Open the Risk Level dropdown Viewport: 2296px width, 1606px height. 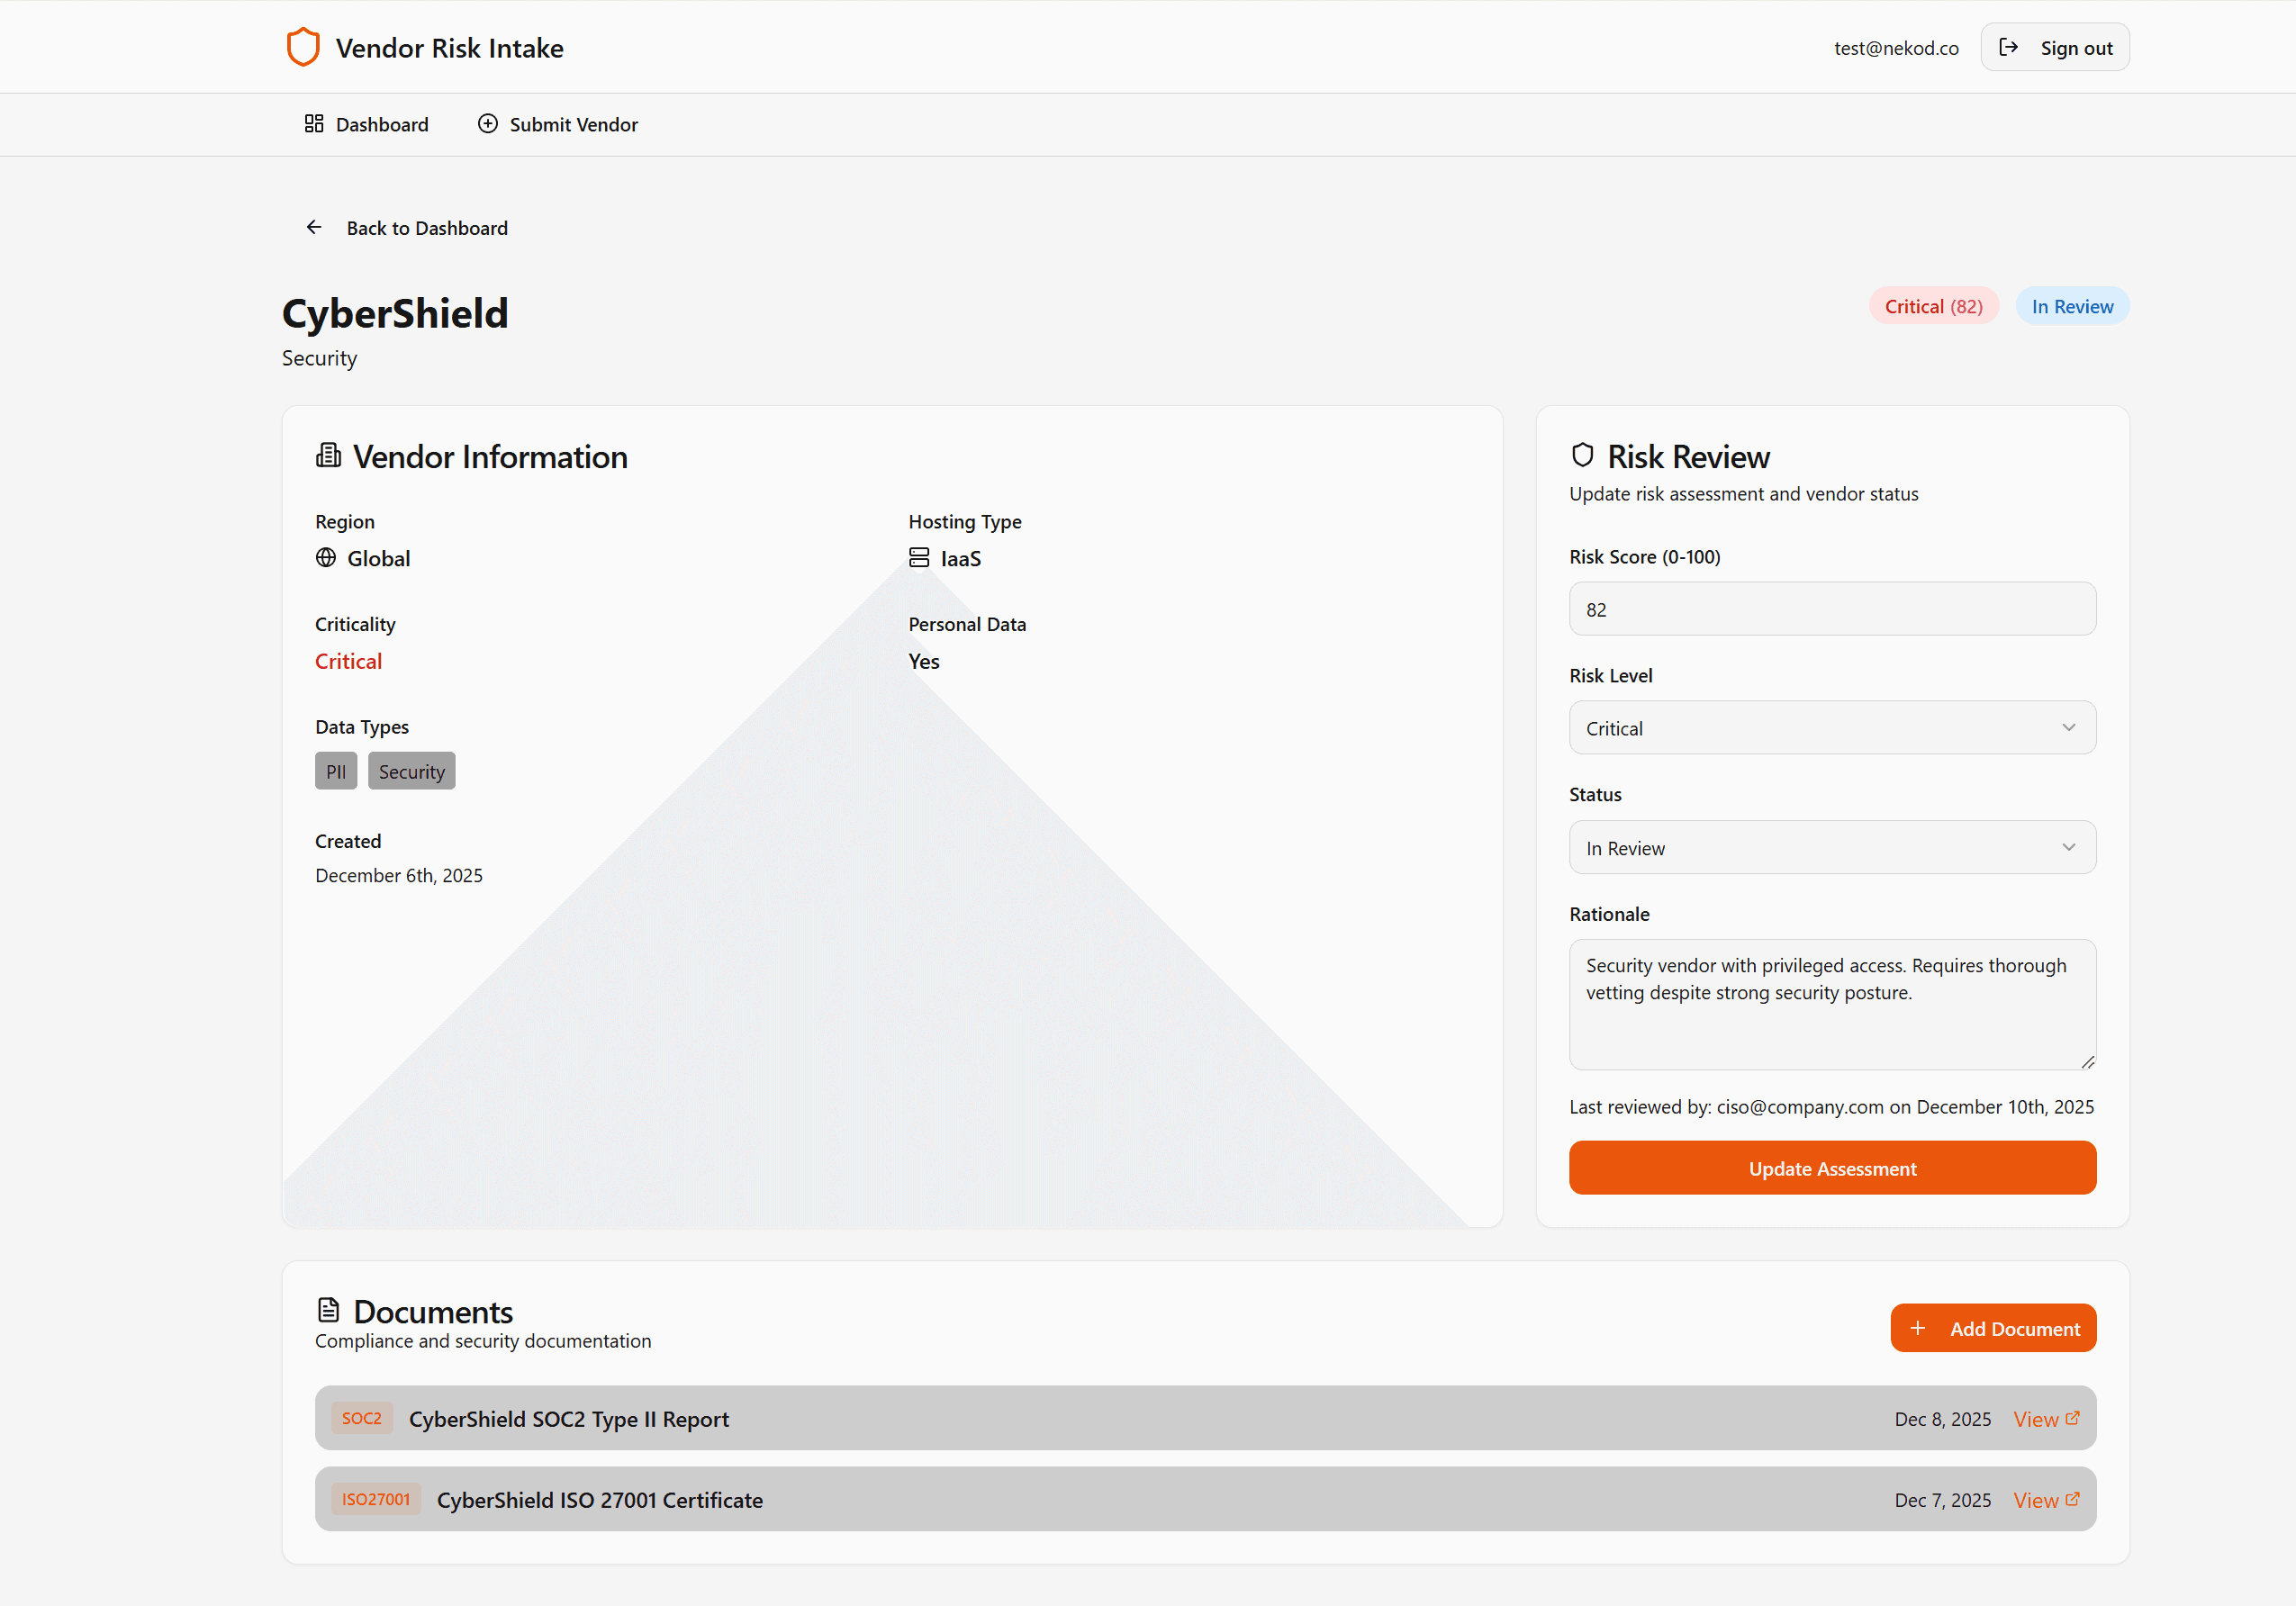1831,728
